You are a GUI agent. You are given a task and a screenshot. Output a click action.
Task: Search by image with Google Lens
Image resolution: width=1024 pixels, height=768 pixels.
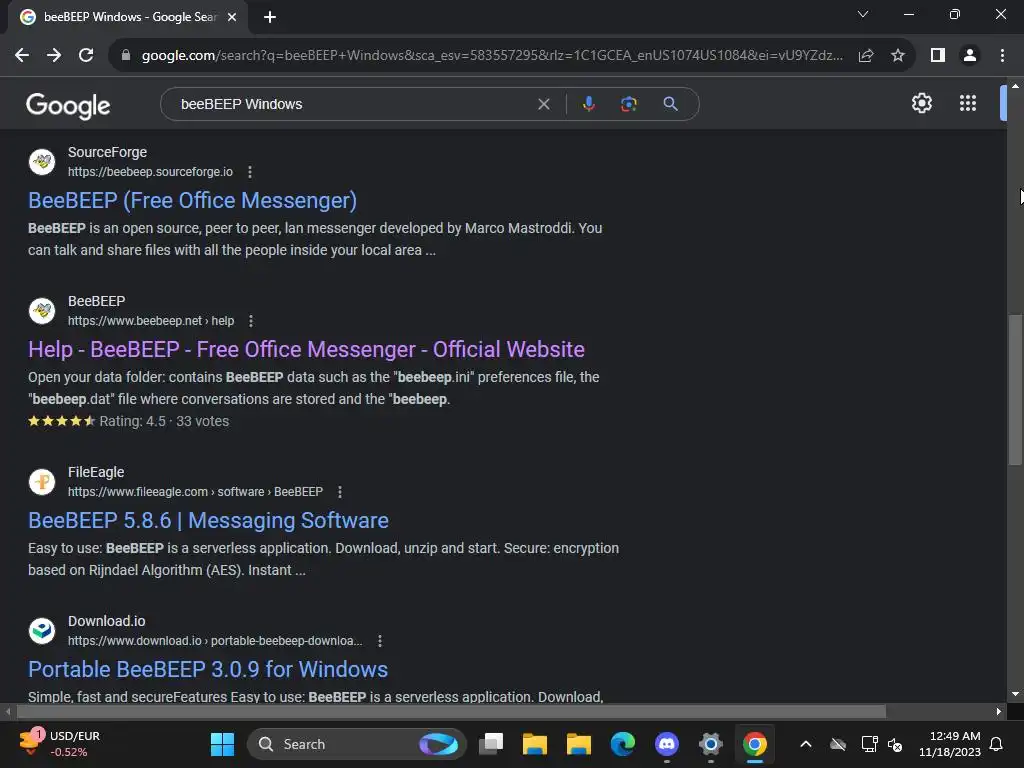click(628, 104)
